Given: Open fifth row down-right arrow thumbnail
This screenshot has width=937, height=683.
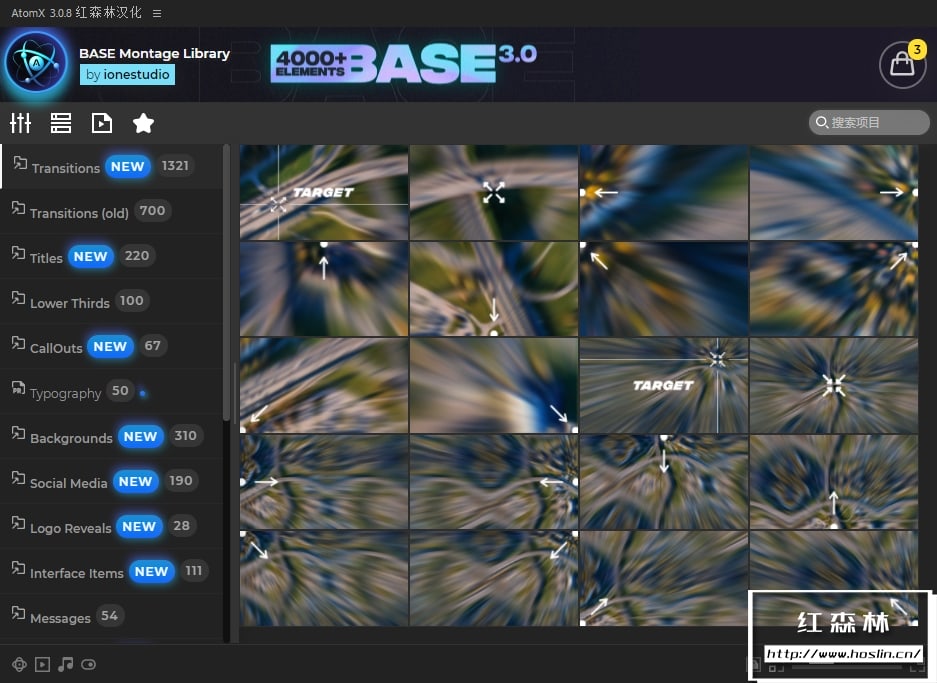Looking at the screenshot, I should 324,578.
